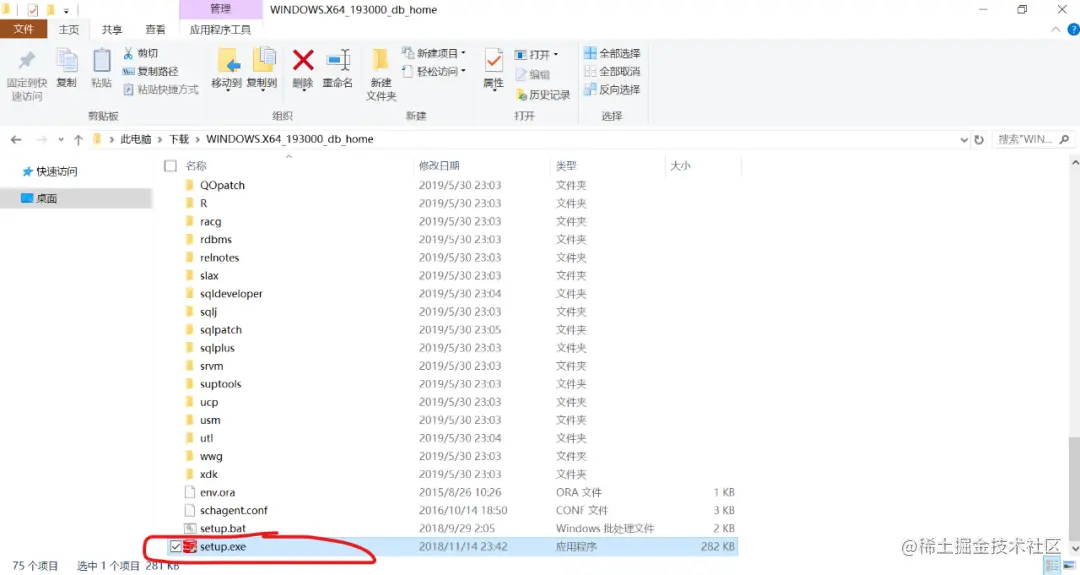Click Edit (编辑) in the Open group
Image resolution: width=1080 pixels, height=575 pixels.
(x=532, y=74)
